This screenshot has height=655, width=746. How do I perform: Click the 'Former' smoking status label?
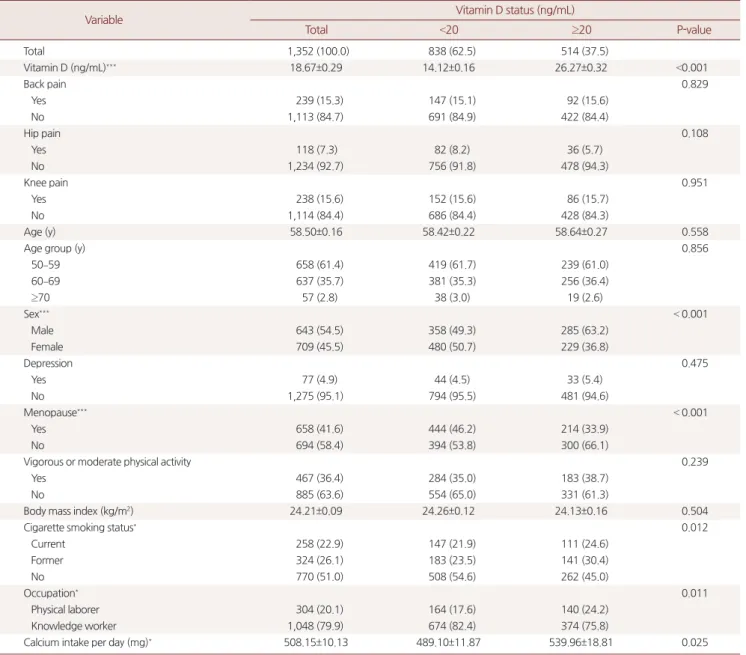47,560
